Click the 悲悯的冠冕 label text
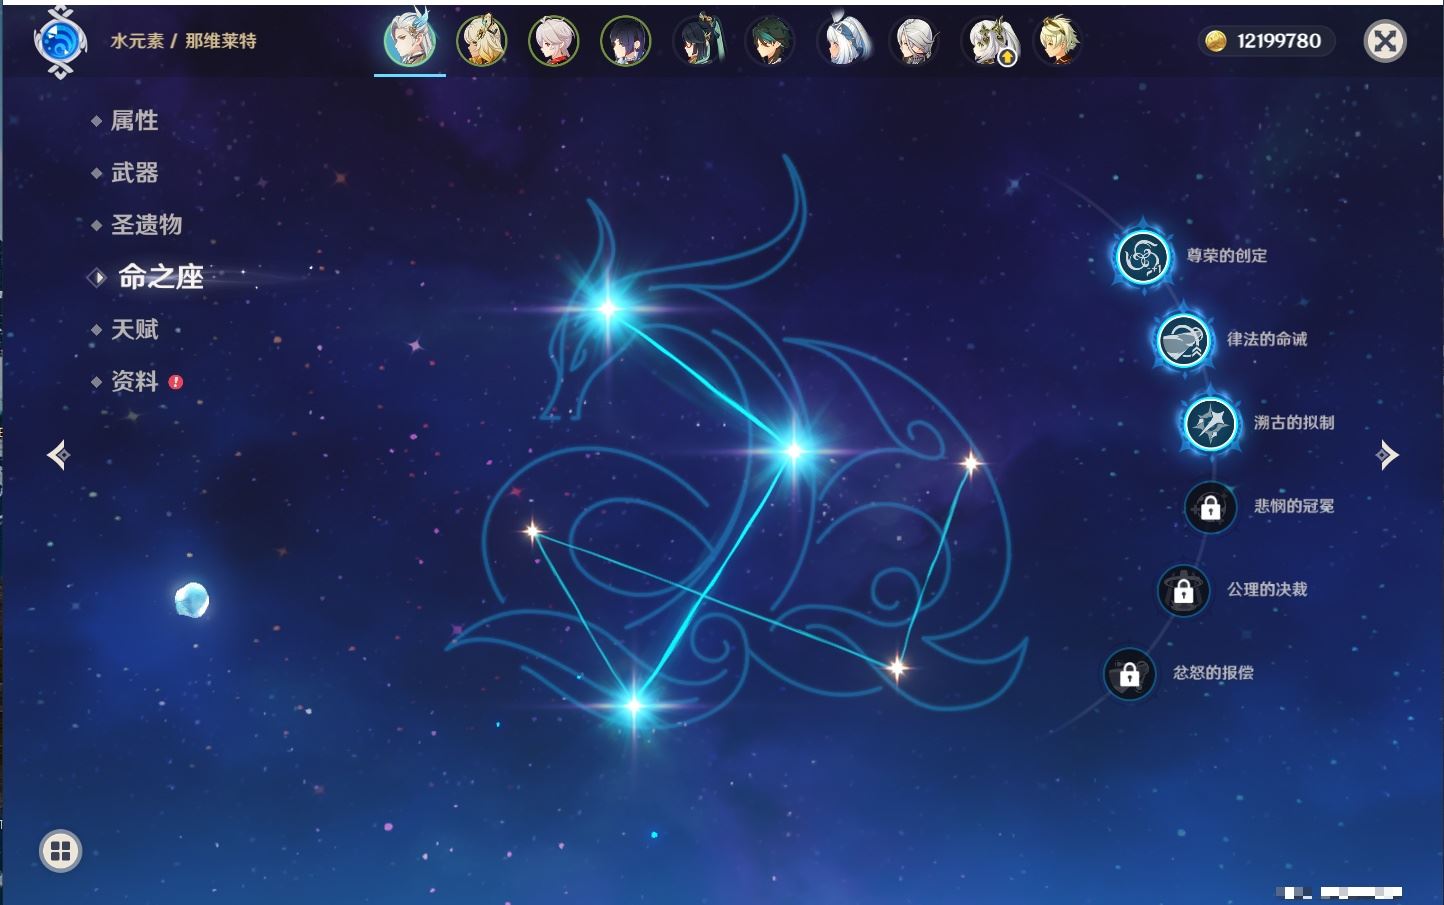The width and height of the screenshot is (1444, 905). point(1294,506)
